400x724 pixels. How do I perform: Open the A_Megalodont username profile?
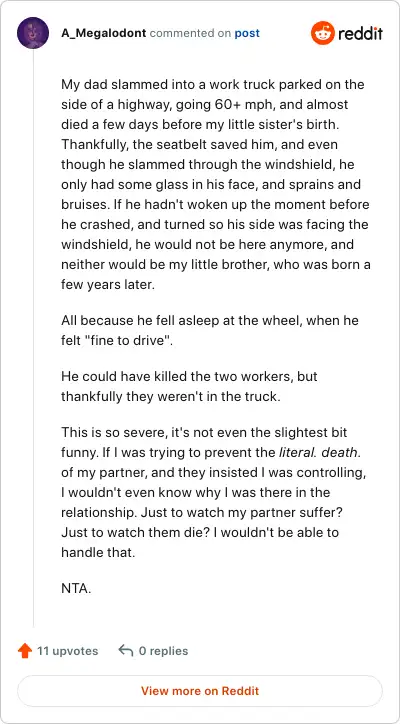(x=103, y=33)
